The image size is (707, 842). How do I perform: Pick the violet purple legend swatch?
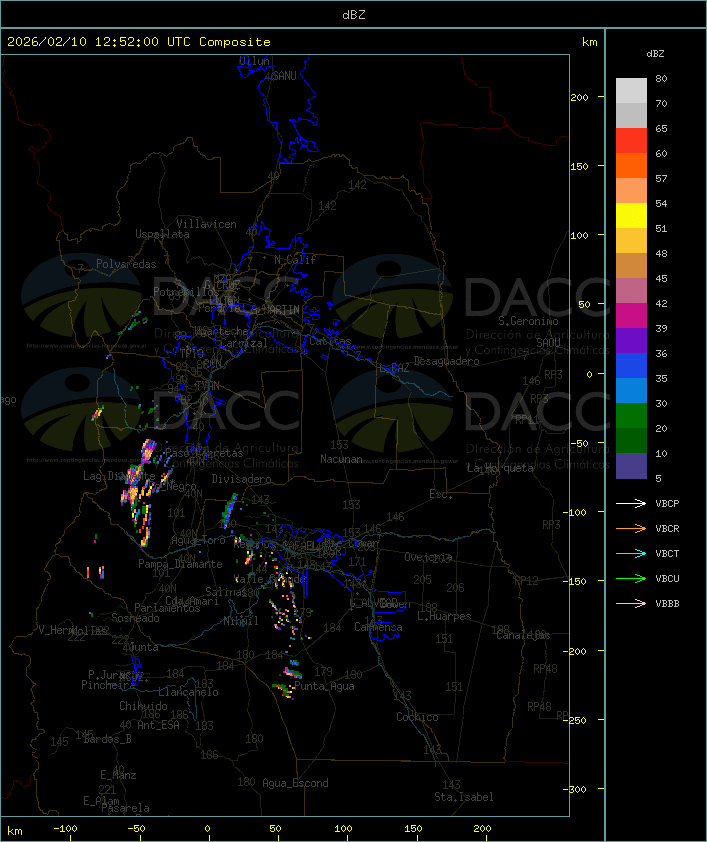tap(631, 341)
